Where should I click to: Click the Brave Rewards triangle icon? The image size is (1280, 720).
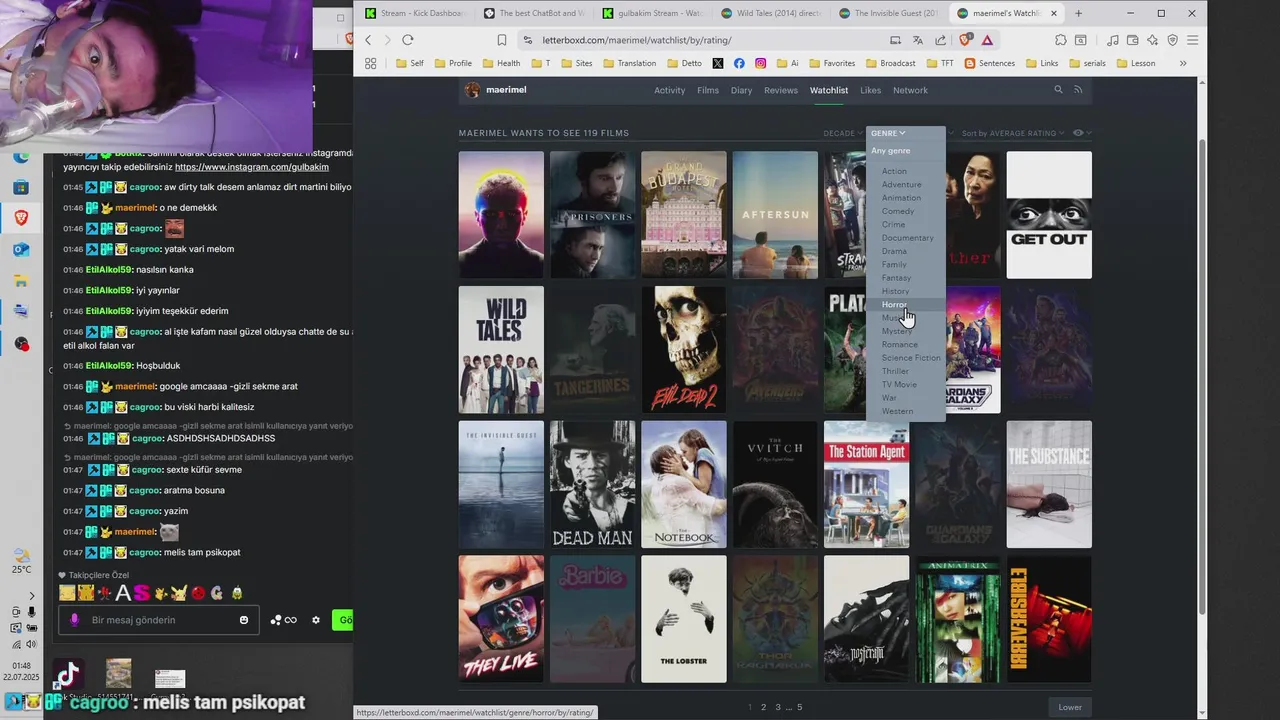click(987, 40)
